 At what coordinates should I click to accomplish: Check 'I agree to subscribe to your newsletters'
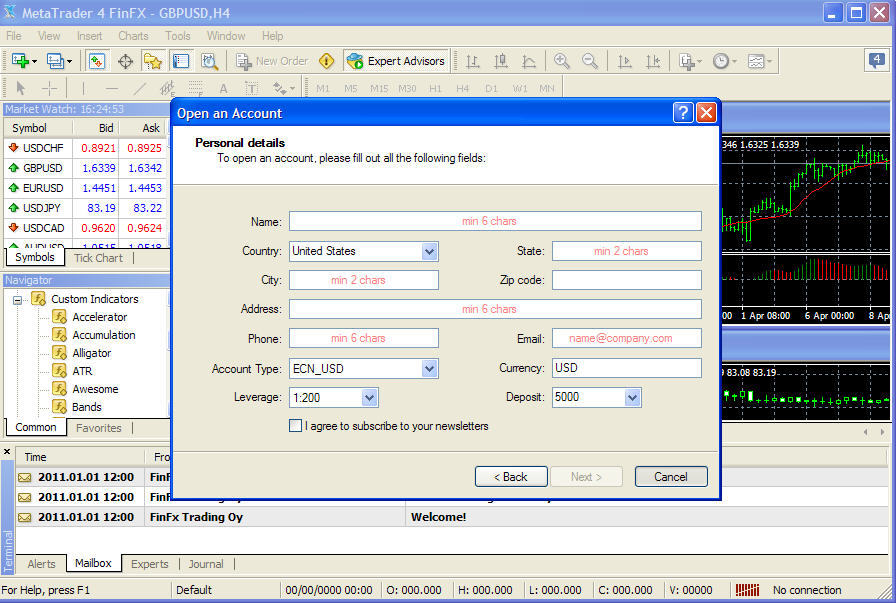(x=296, y=425)
